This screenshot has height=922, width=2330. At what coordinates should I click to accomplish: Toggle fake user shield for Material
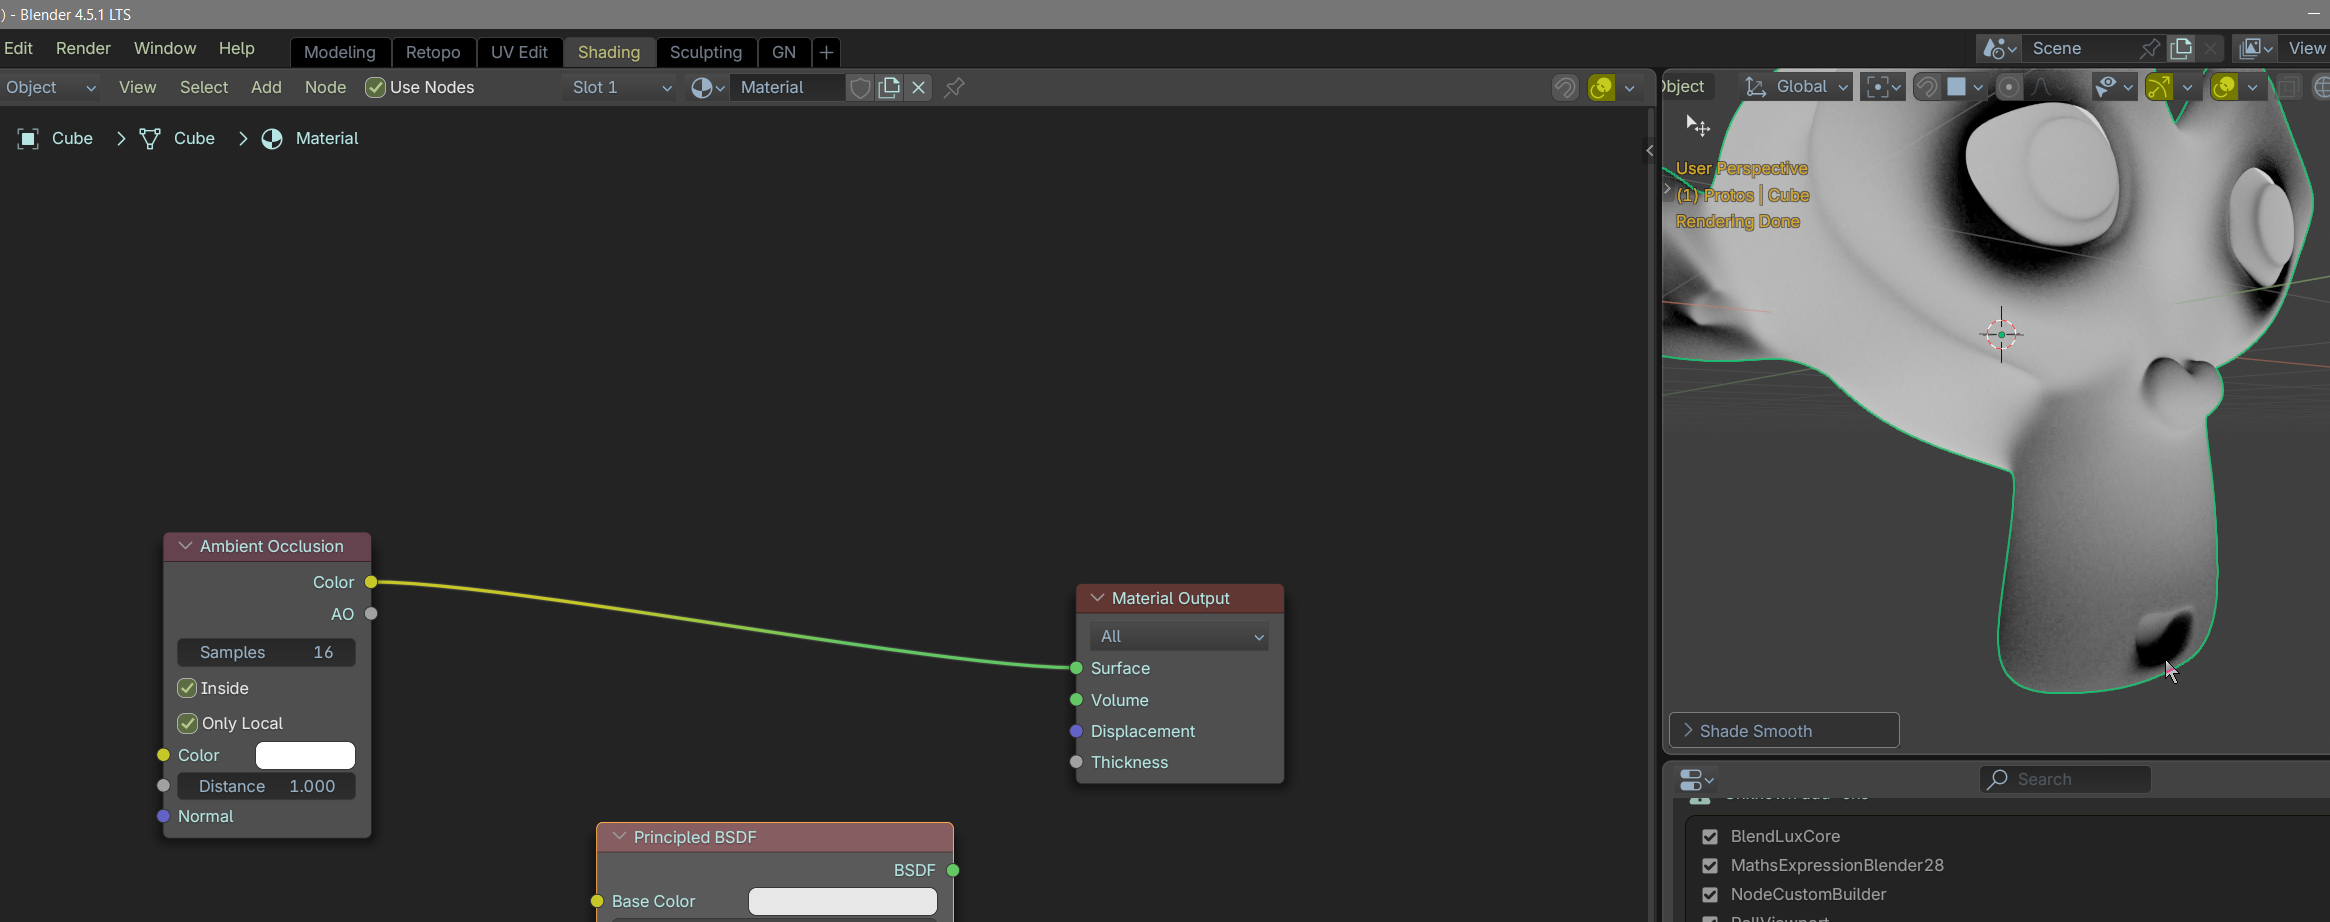859,88
